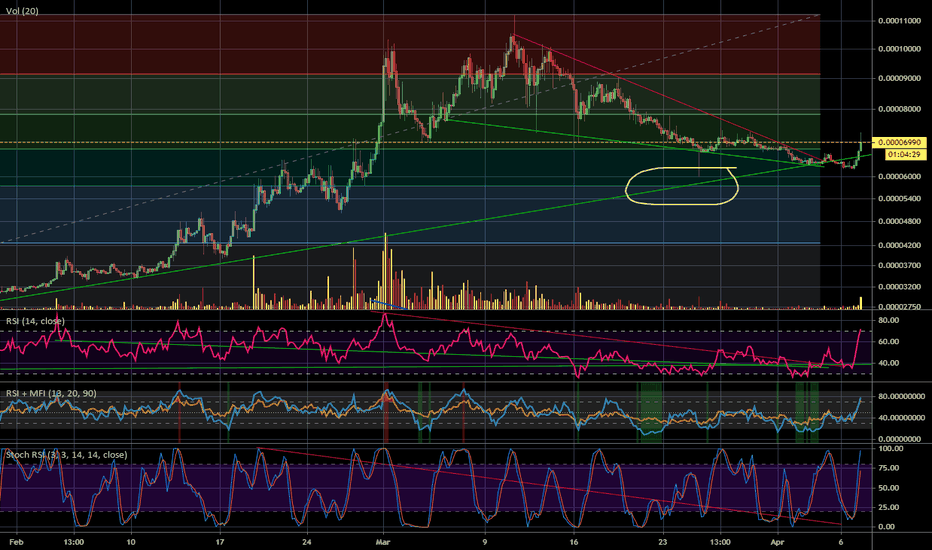The image size is (932, 550).
Task: Click the 0.00004800 price axis label
Action: tap(899, 221)
